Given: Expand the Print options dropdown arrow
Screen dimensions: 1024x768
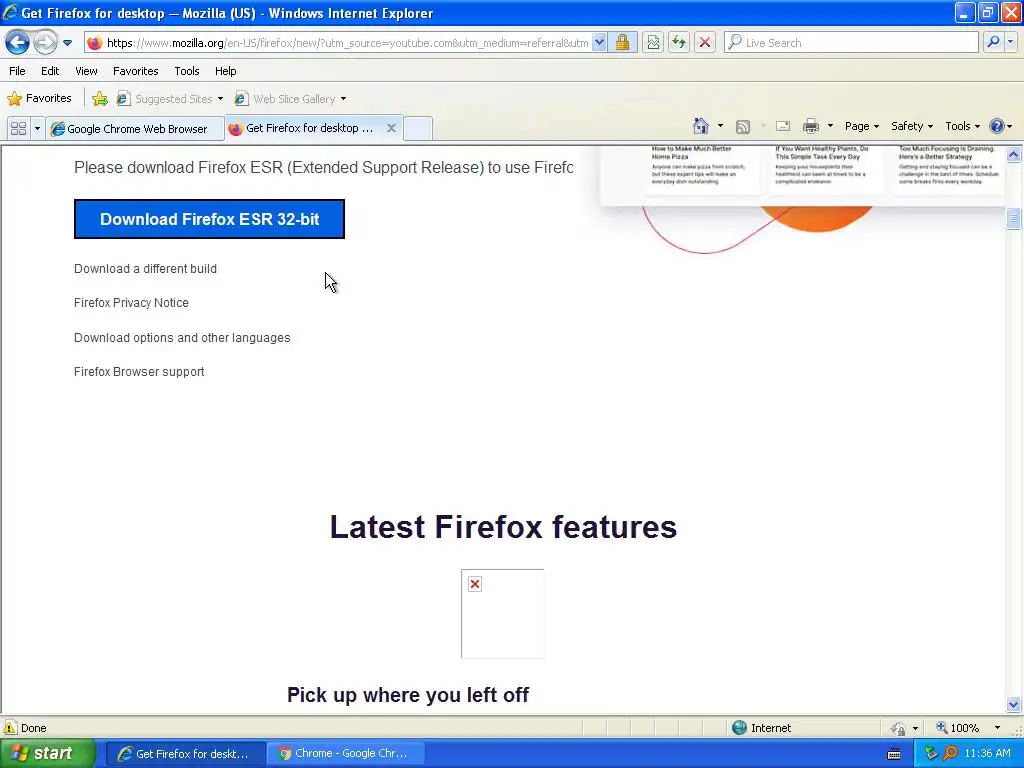Looking at the screenshot, I should [830, 126].
